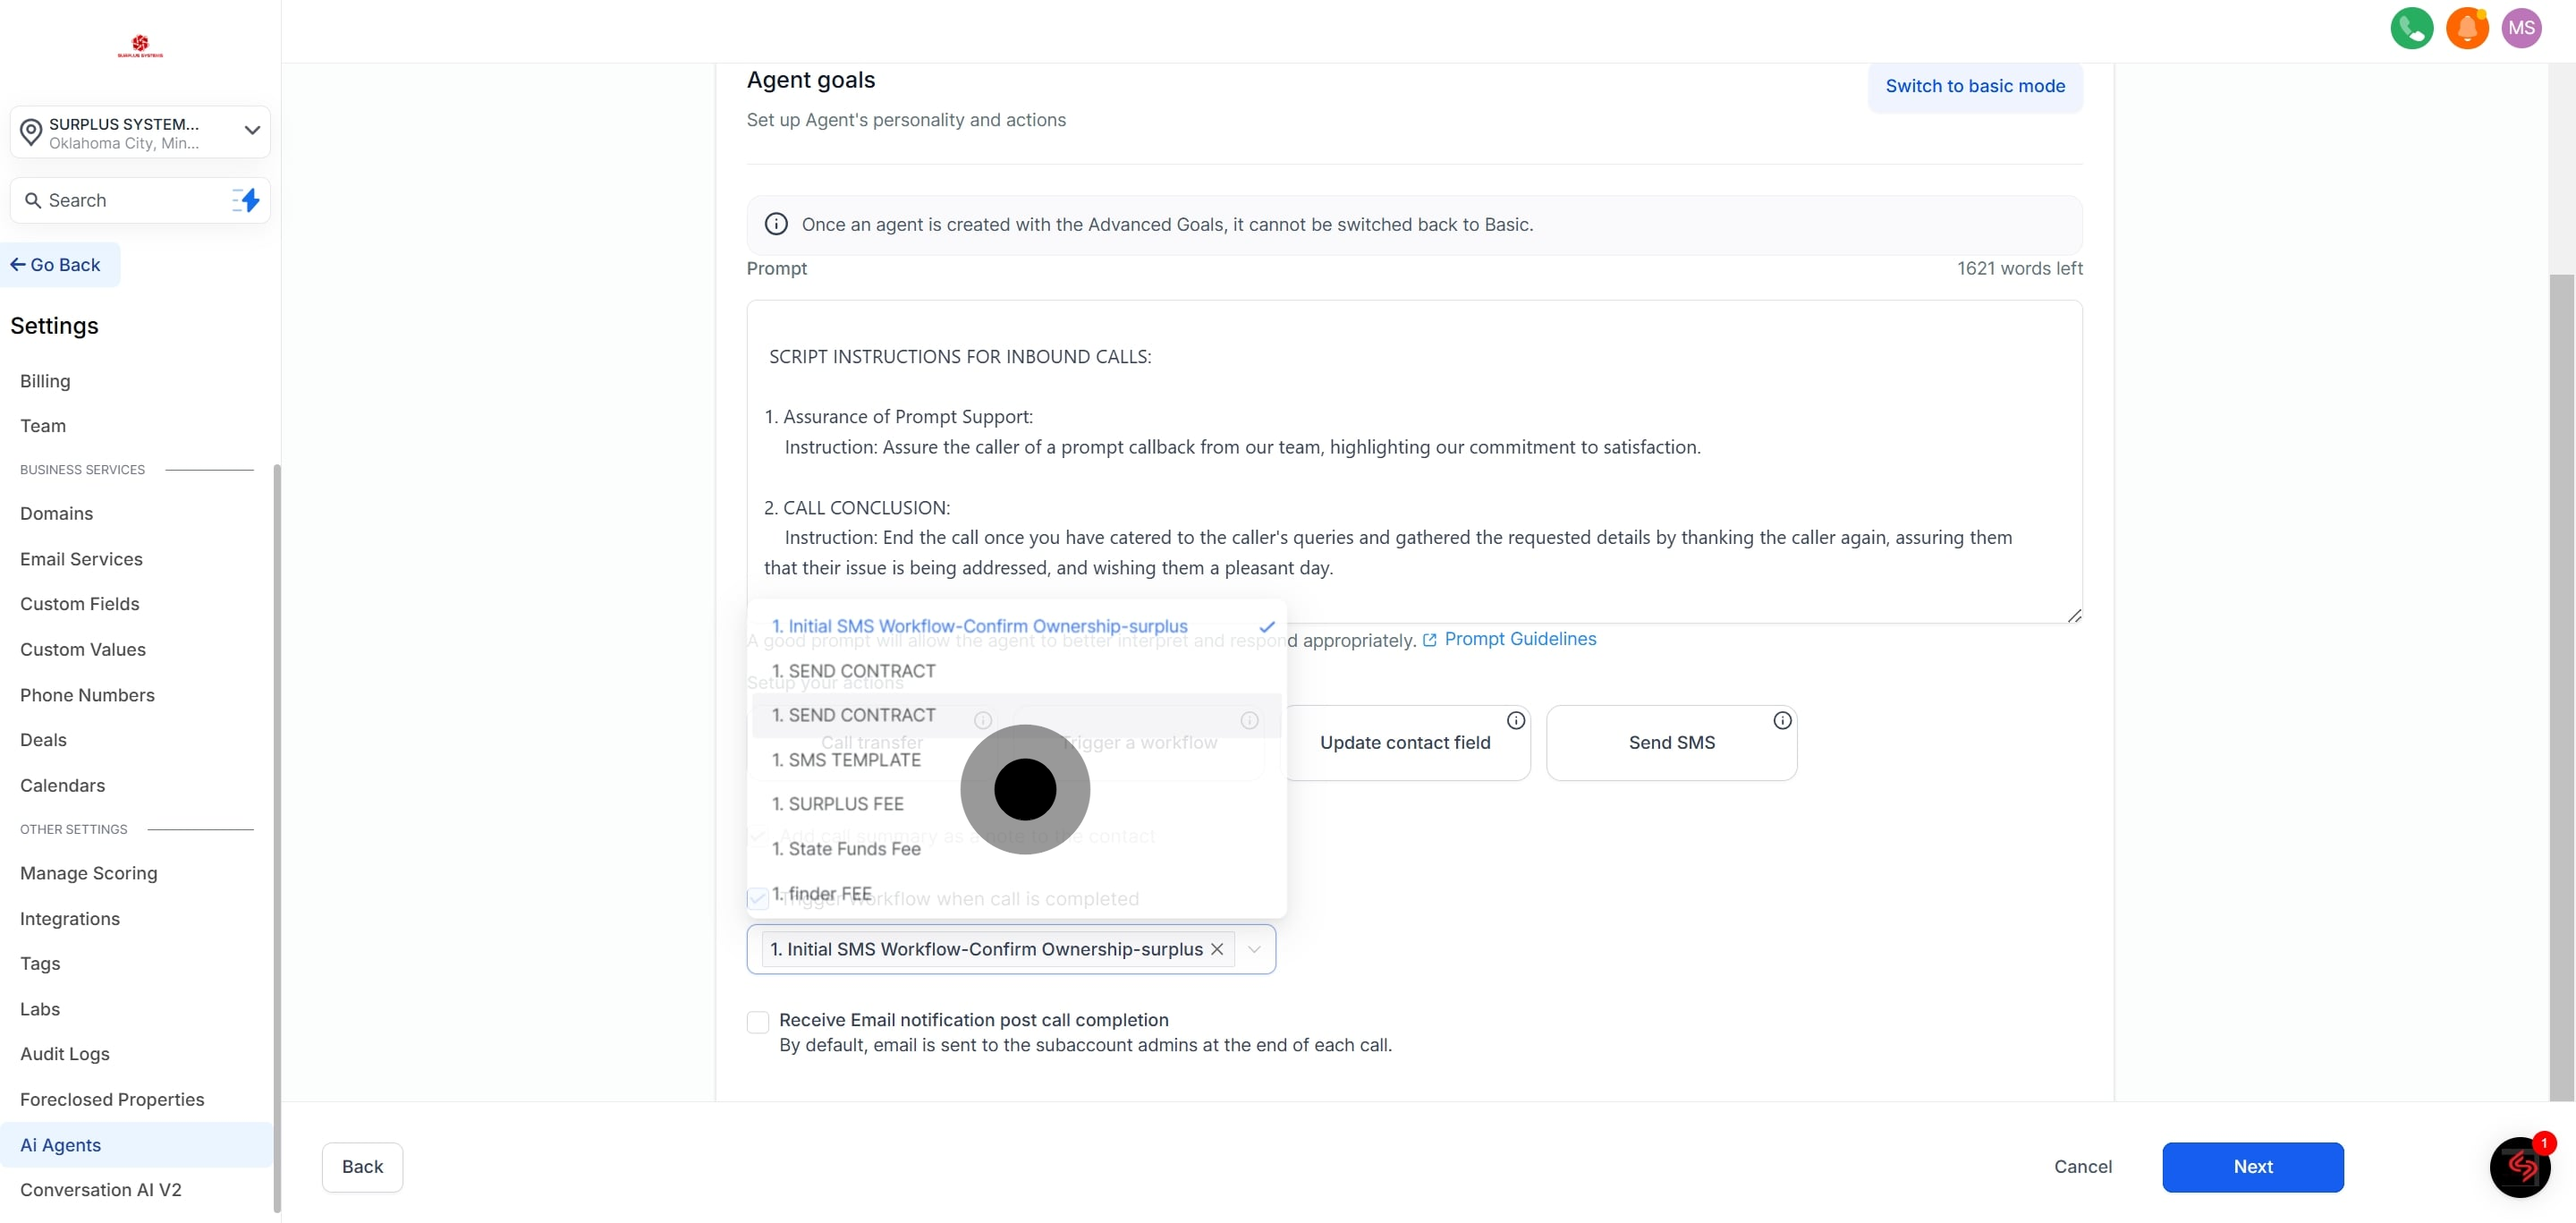
Task: Click the info icon on Send SMS
Action: [1781, 720]
